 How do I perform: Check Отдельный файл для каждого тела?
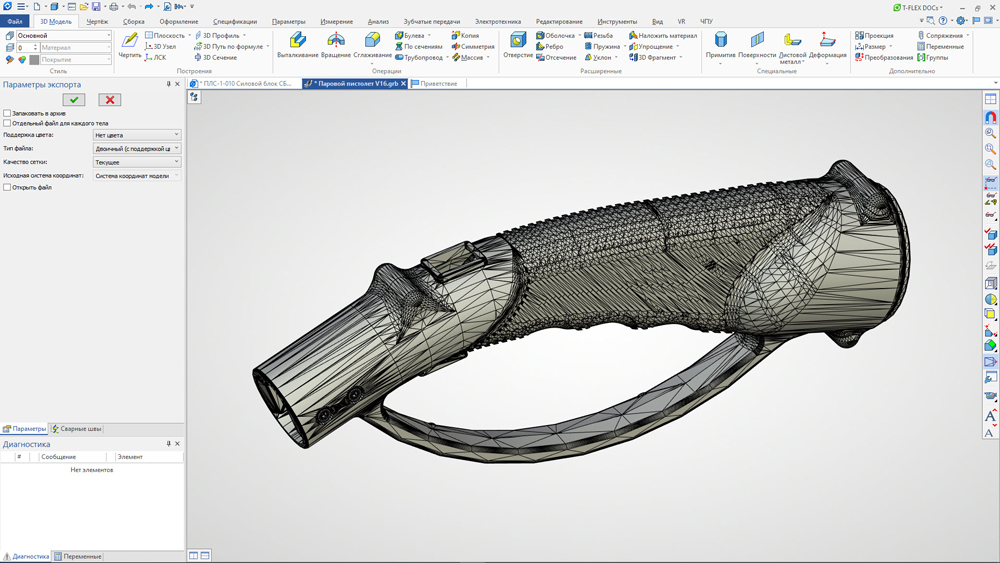point(7,123)
